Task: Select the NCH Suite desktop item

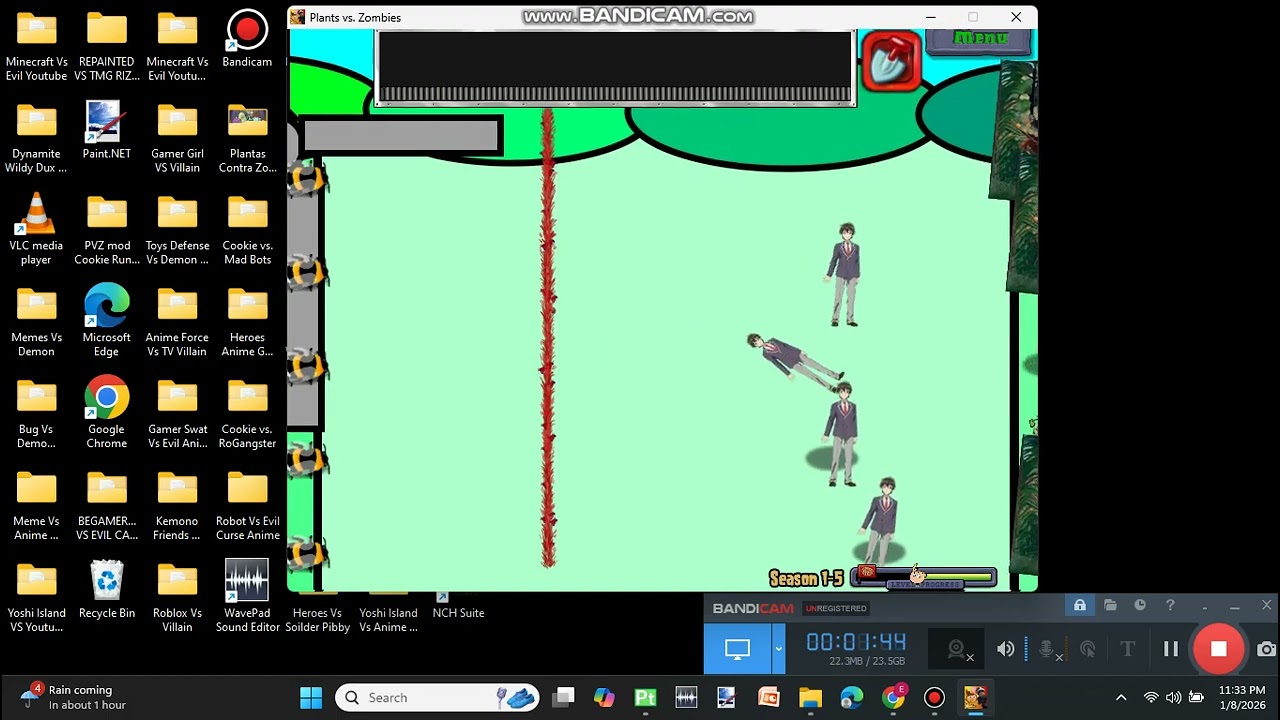Action: click(458, 606)
